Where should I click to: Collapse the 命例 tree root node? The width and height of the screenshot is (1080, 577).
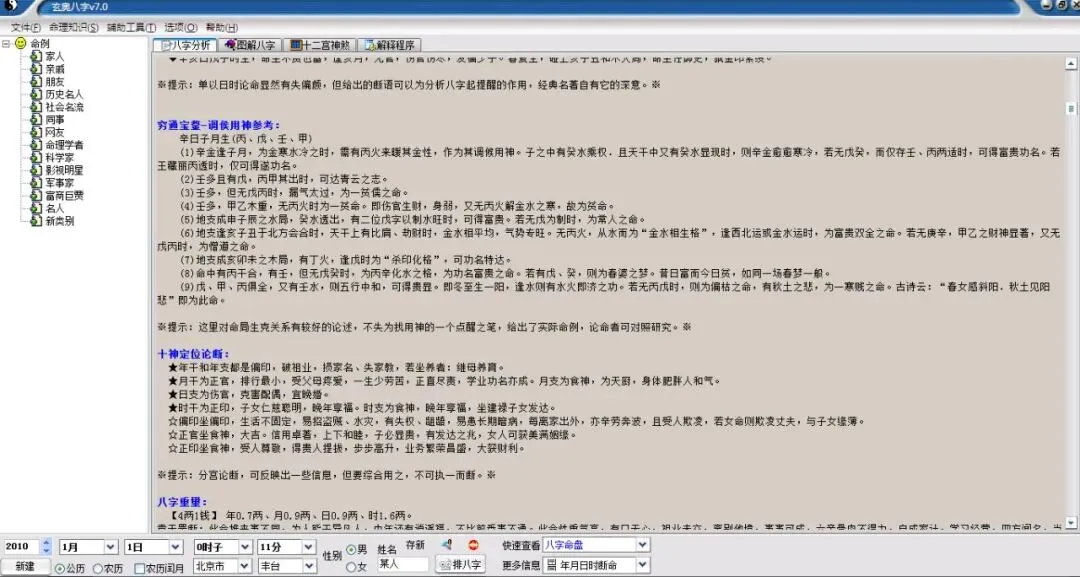tap(6, 43)
